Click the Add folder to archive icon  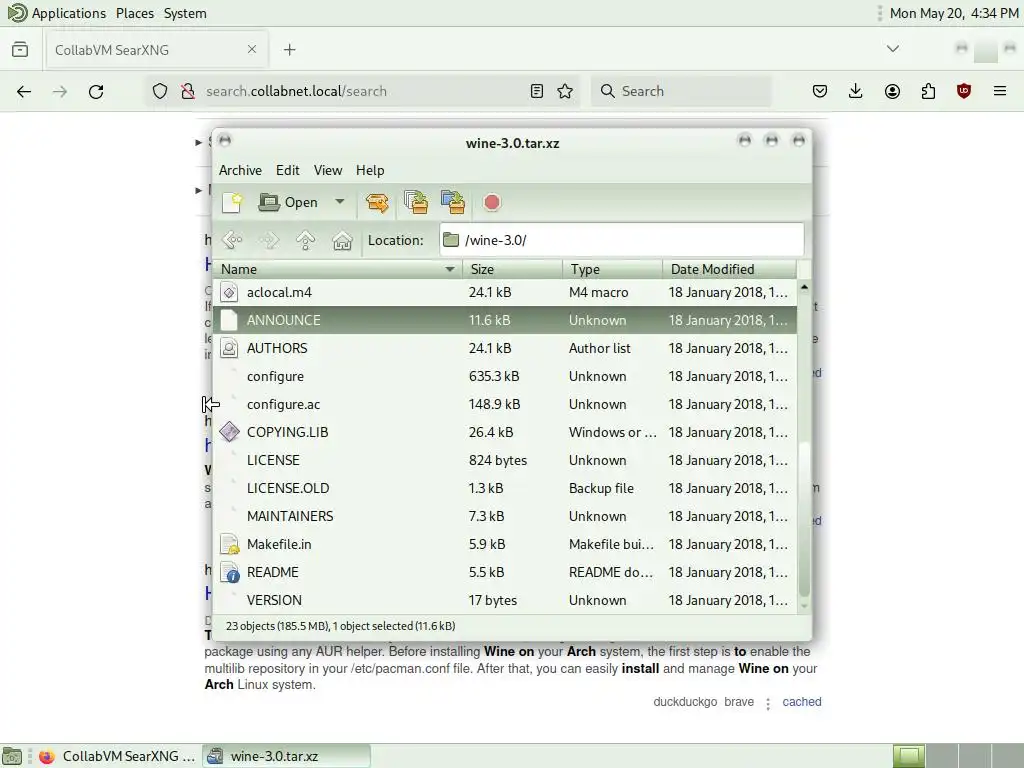point(453,202)
